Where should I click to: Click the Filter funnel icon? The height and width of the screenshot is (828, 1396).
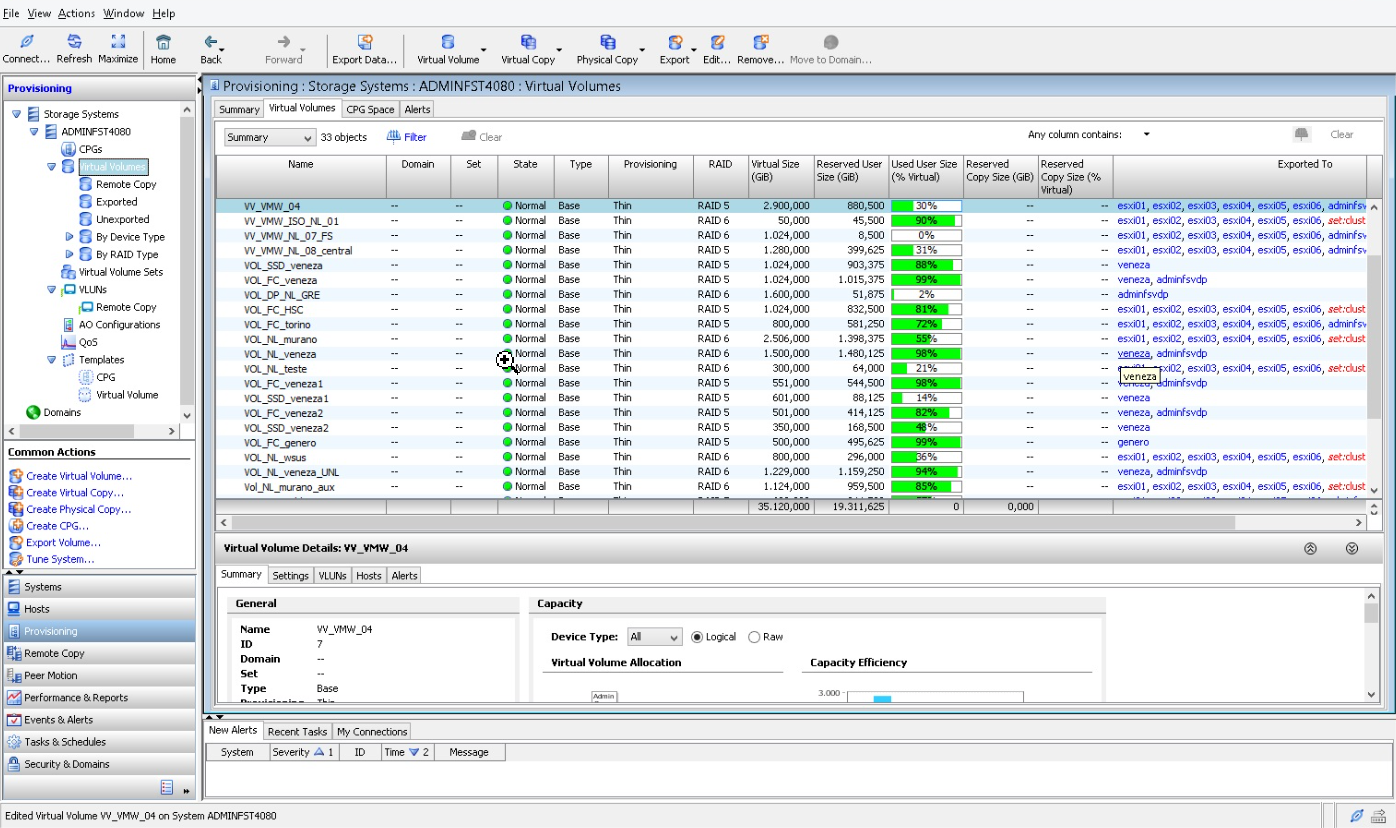coord(394,137)
